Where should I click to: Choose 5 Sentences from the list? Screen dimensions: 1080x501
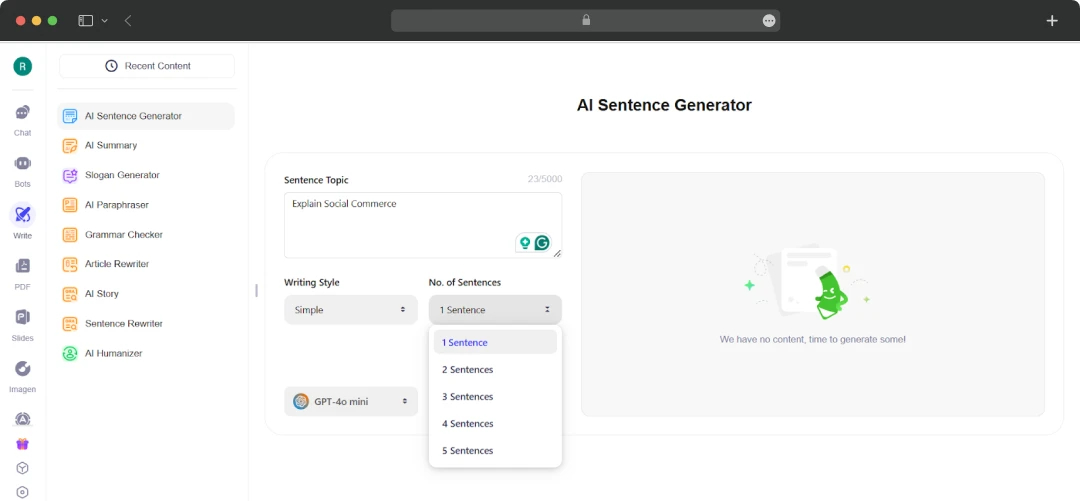click(467, 451)
